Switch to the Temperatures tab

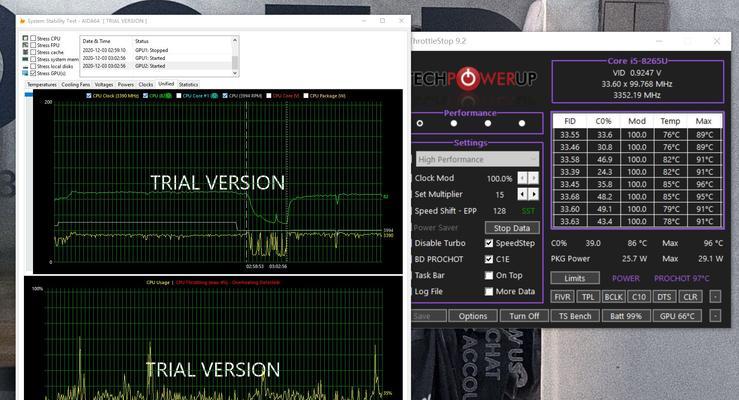41,84
